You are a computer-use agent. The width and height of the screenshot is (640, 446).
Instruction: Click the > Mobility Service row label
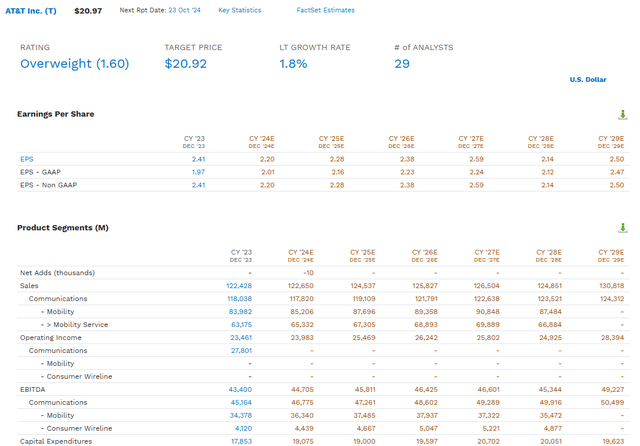(75, 325)
